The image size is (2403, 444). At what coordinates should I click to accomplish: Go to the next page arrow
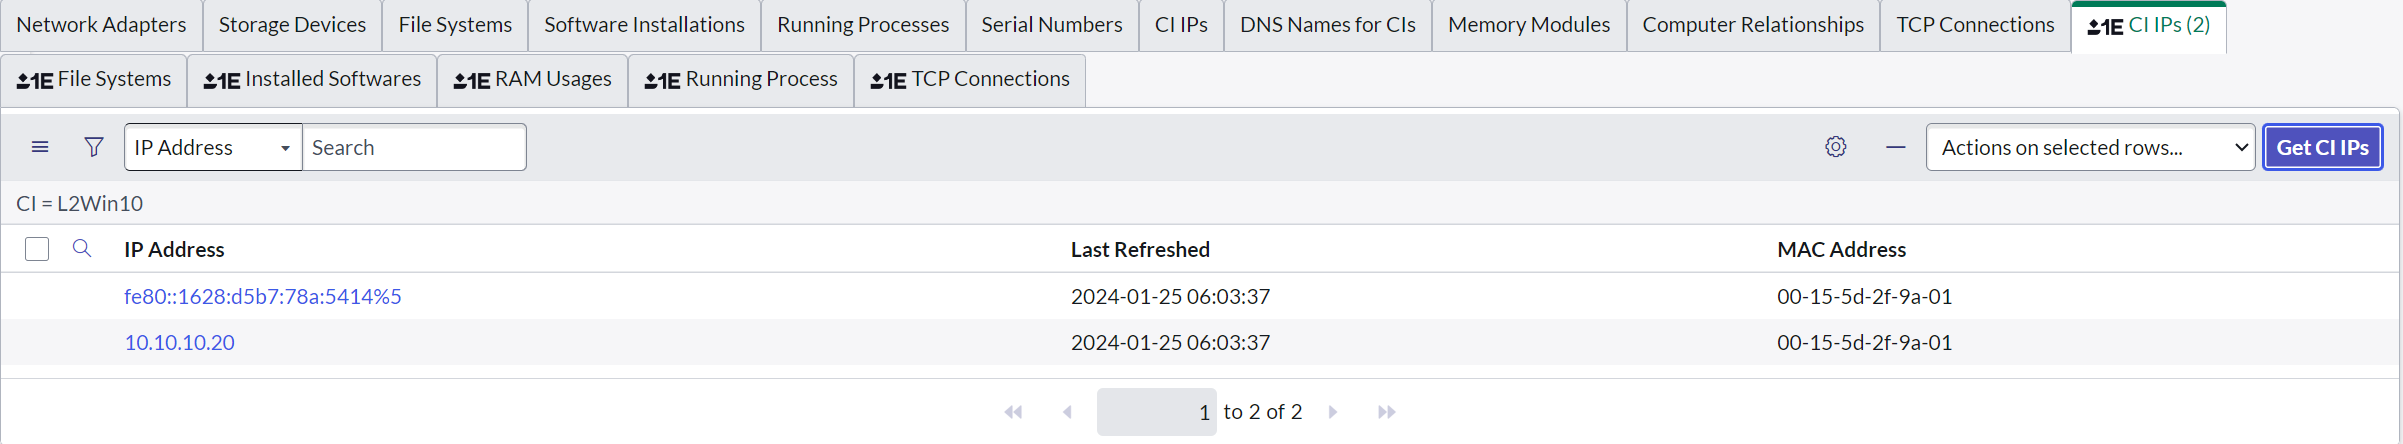pyautogui.click(x=1333, y=412)
